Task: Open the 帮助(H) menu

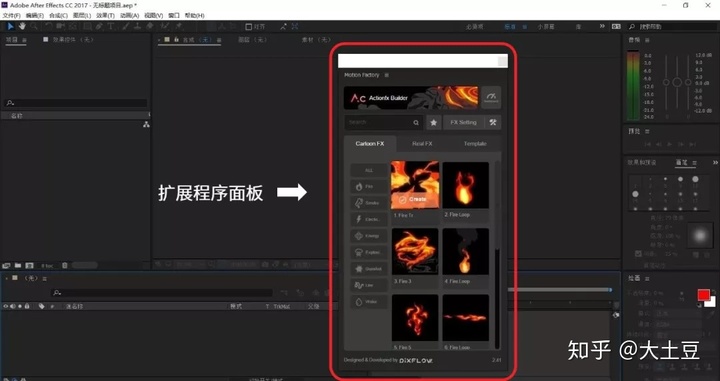Action: click(x=195, y=15)
